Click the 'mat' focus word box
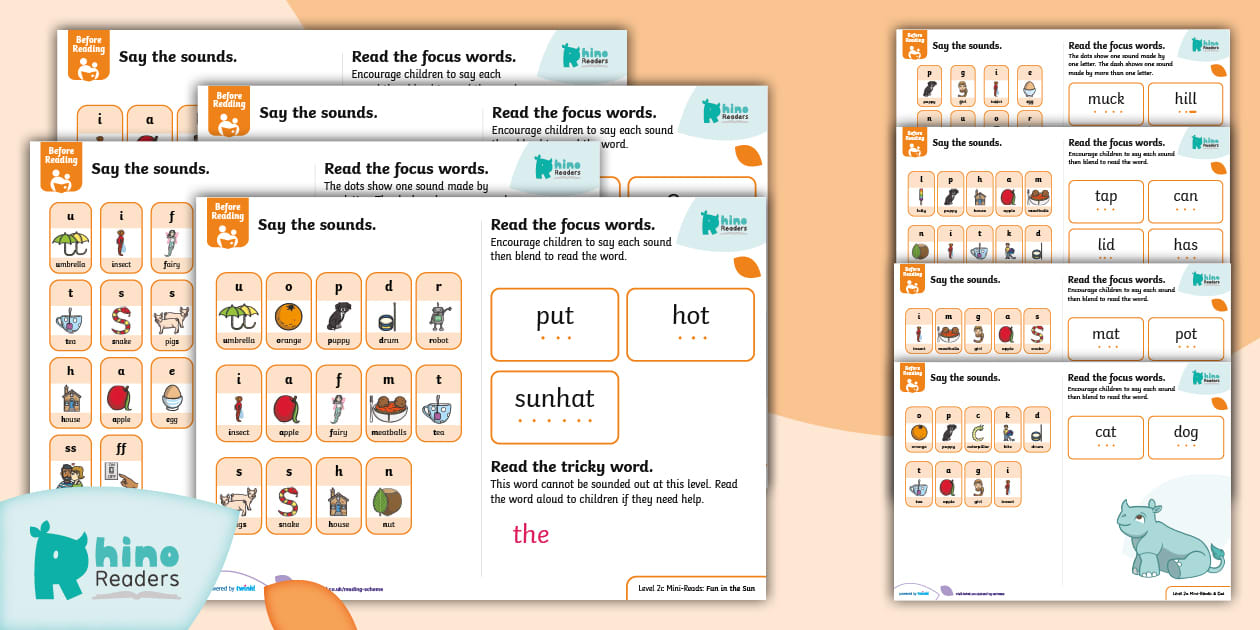The image size is (1260, 630). tap(1105, 338)
